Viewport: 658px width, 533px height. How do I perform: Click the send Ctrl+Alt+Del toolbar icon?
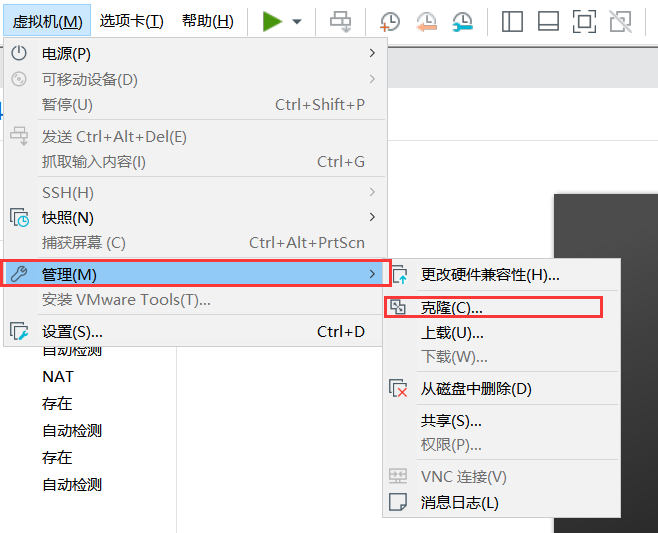tap(340, 21)
